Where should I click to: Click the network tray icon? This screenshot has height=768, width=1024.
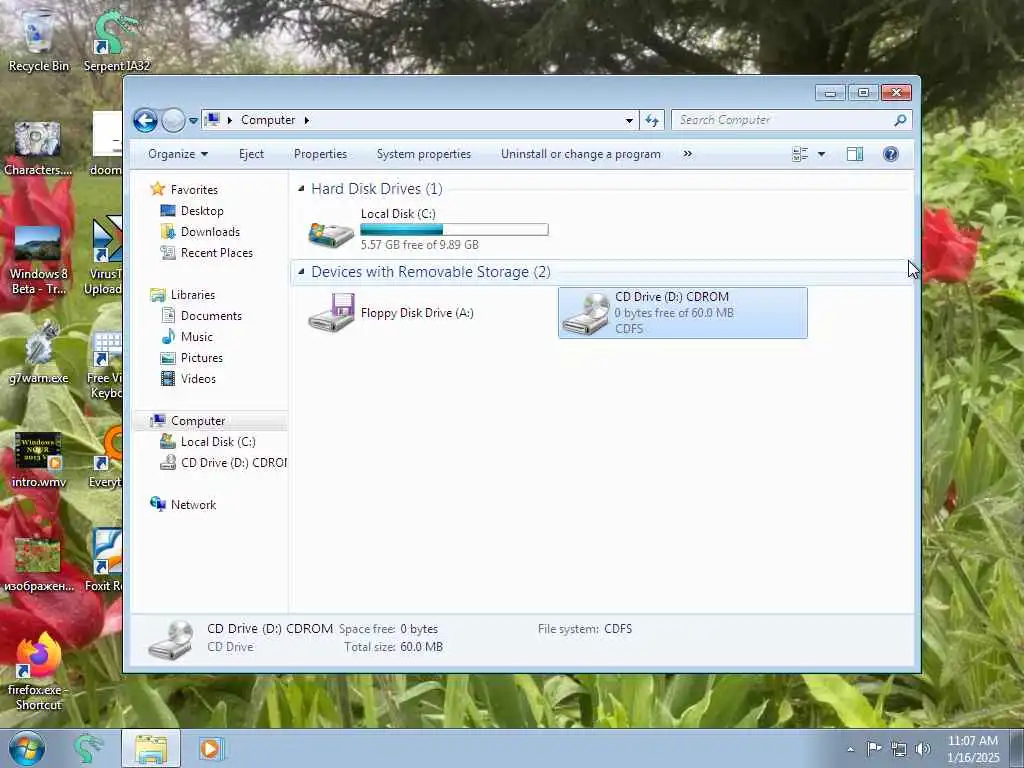pyautogui.click(x=899, y=749)
